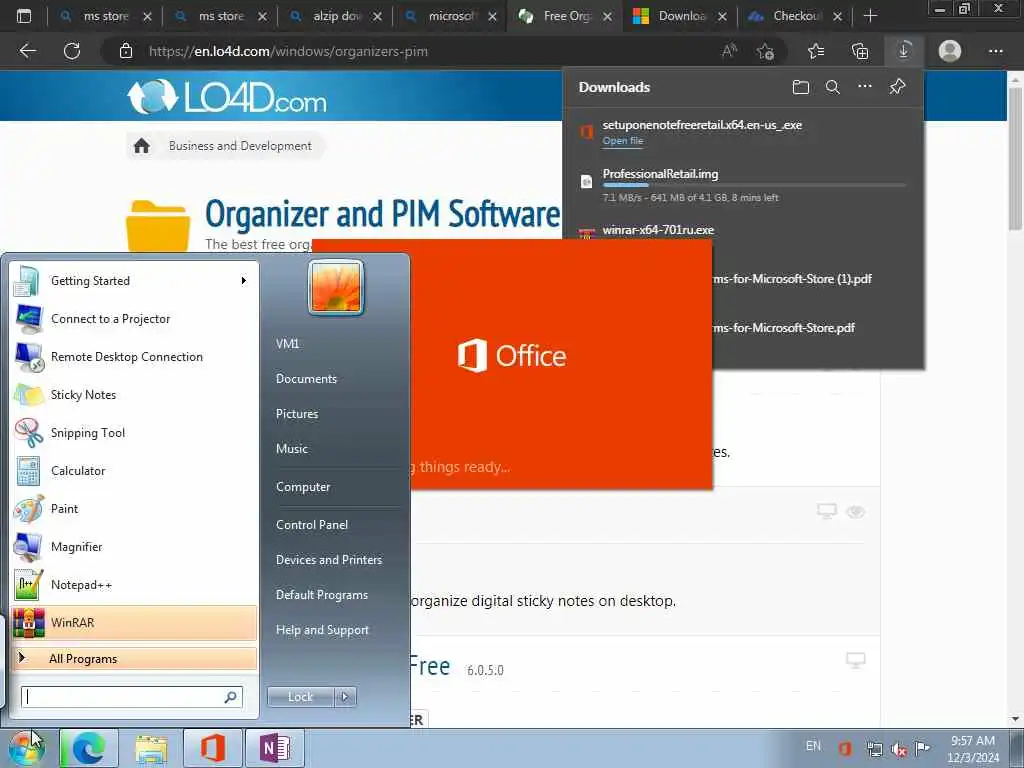Launch the Snipping Tool
Image resolution: width=1024 pixels, height=768 pixels.
pos(134,432)
